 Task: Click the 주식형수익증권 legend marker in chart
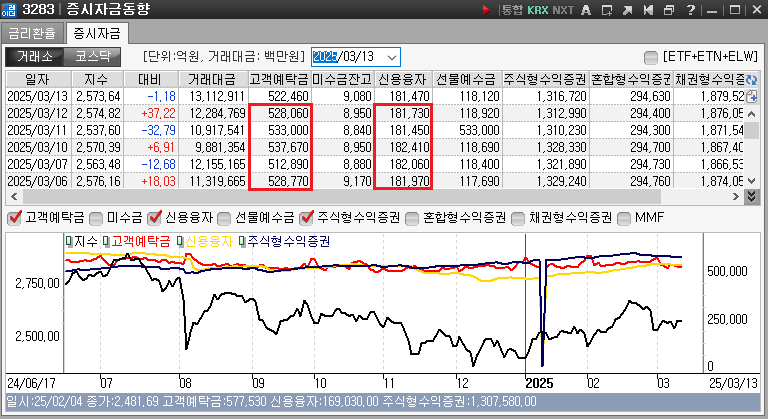242,241
